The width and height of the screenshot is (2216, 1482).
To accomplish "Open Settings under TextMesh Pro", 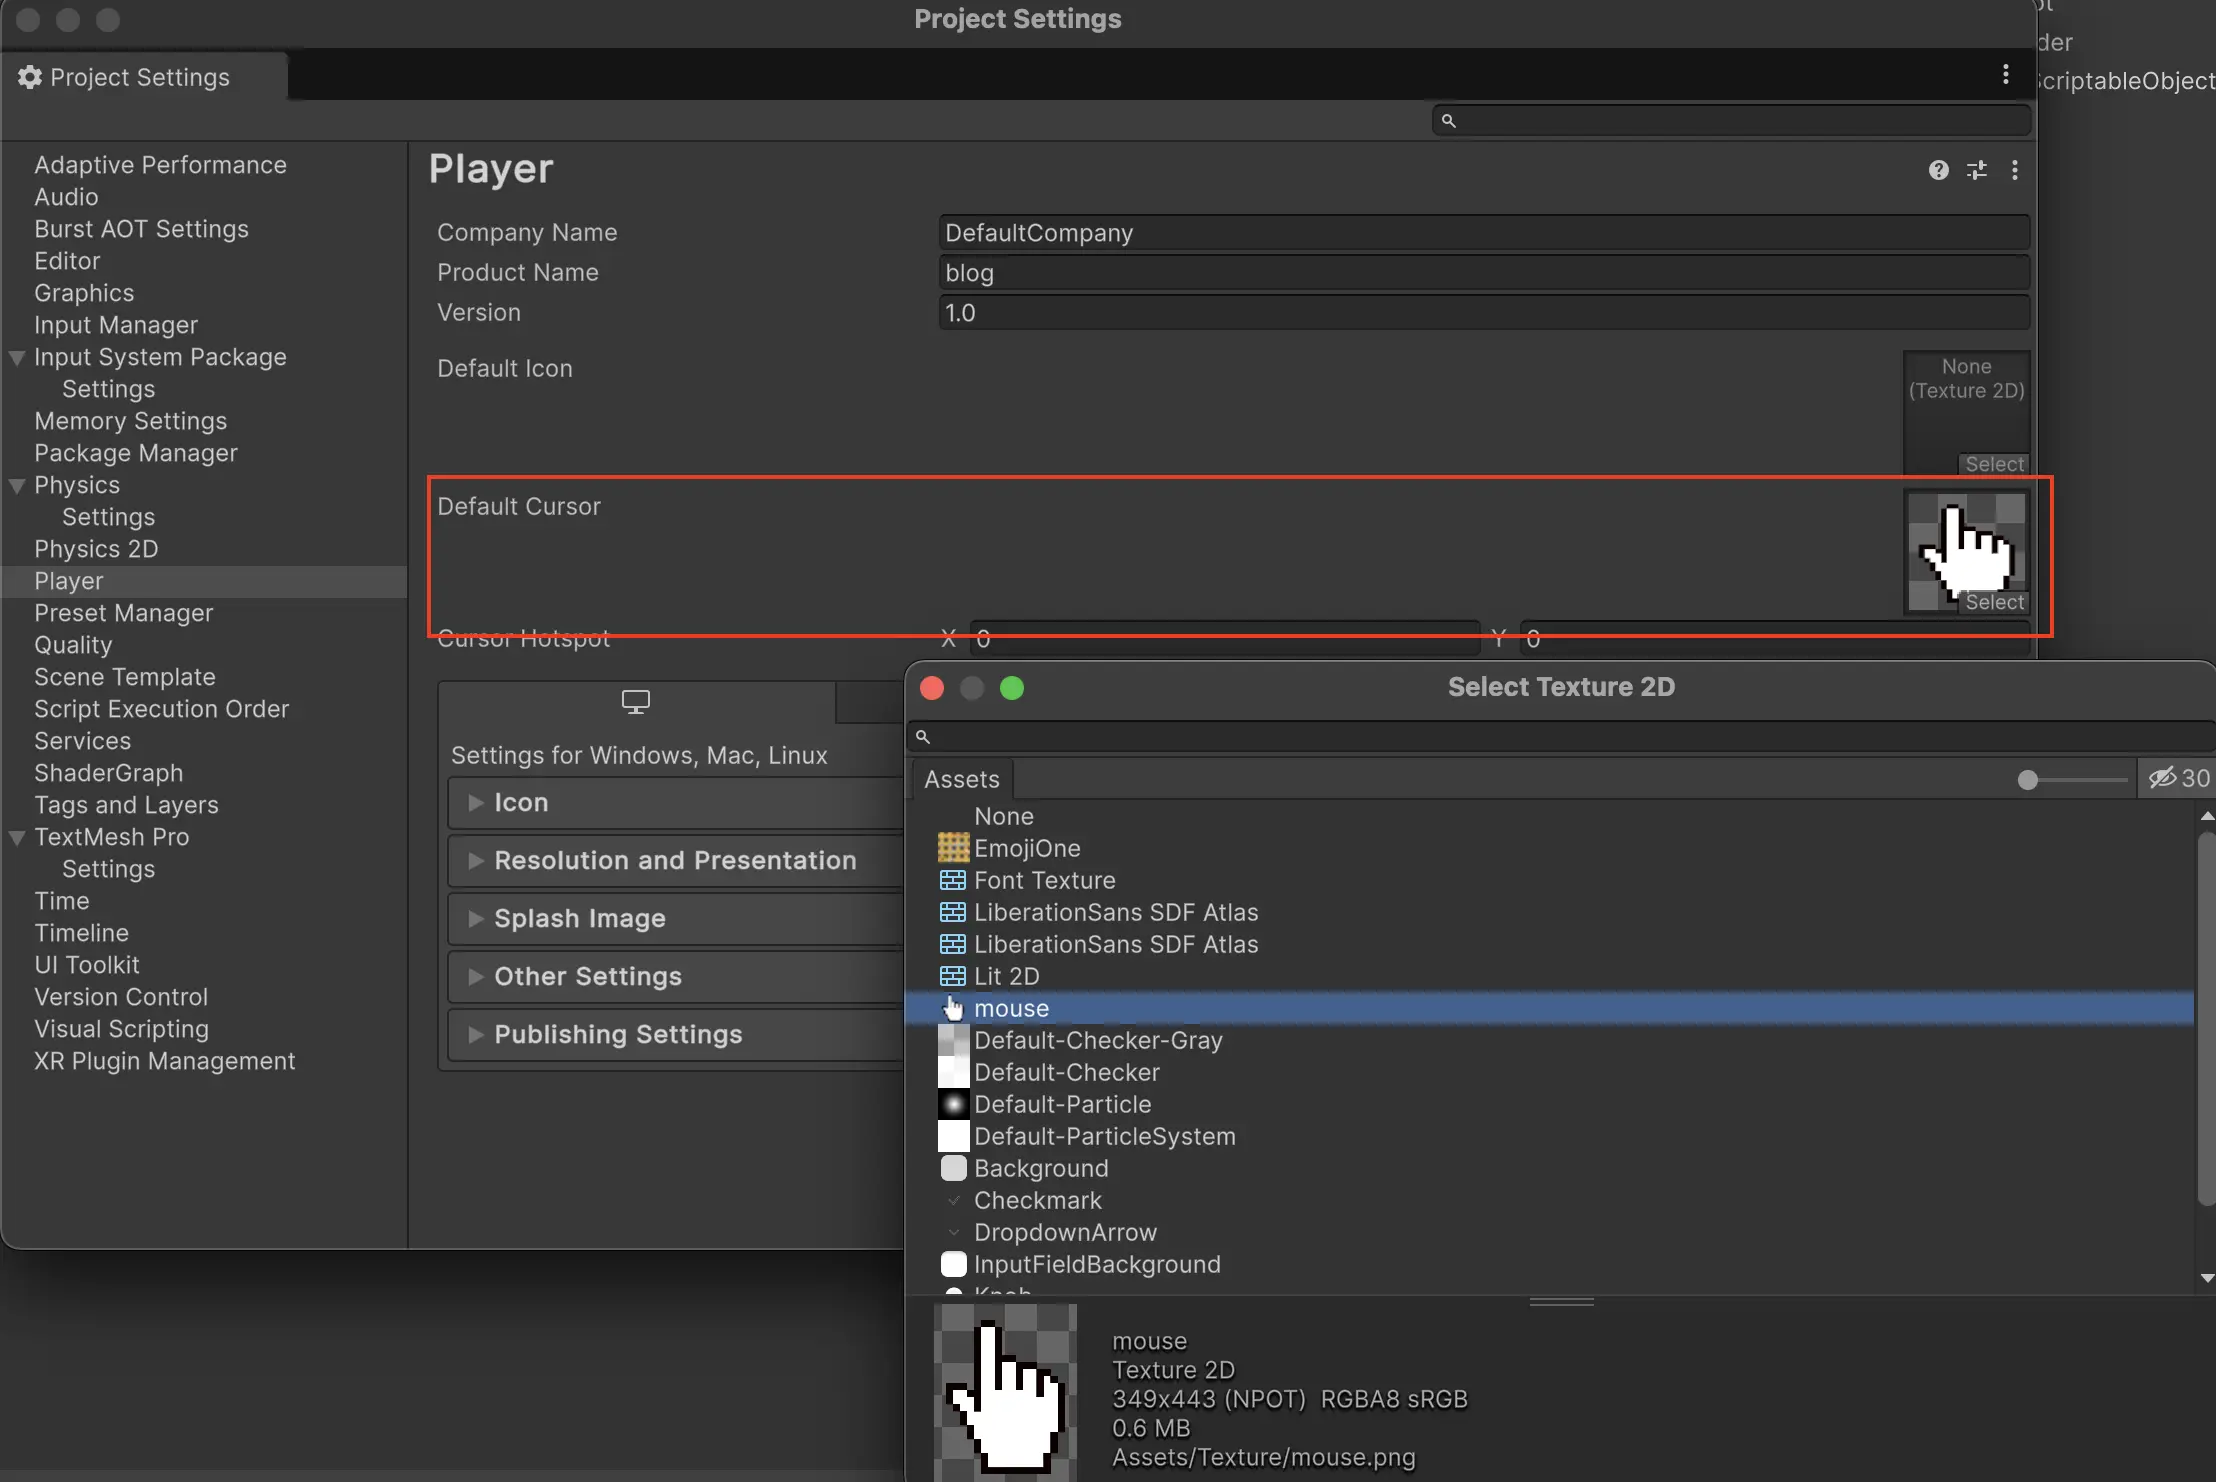I will (x=108, y=869).
